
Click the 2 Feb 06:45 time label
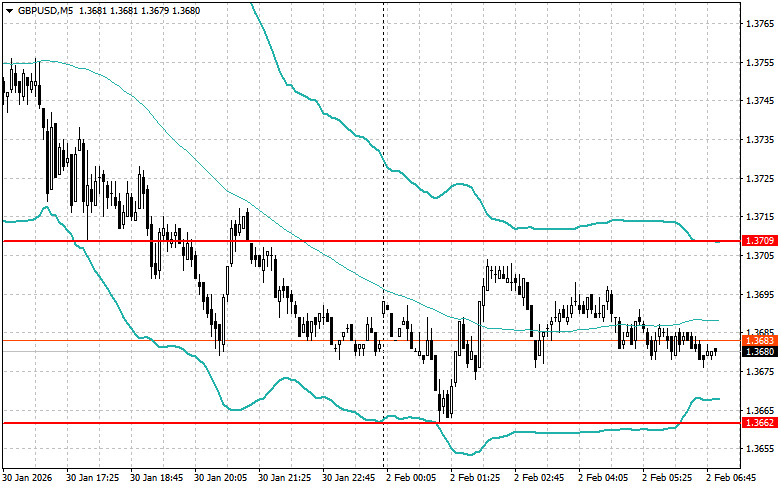(731, 478)
